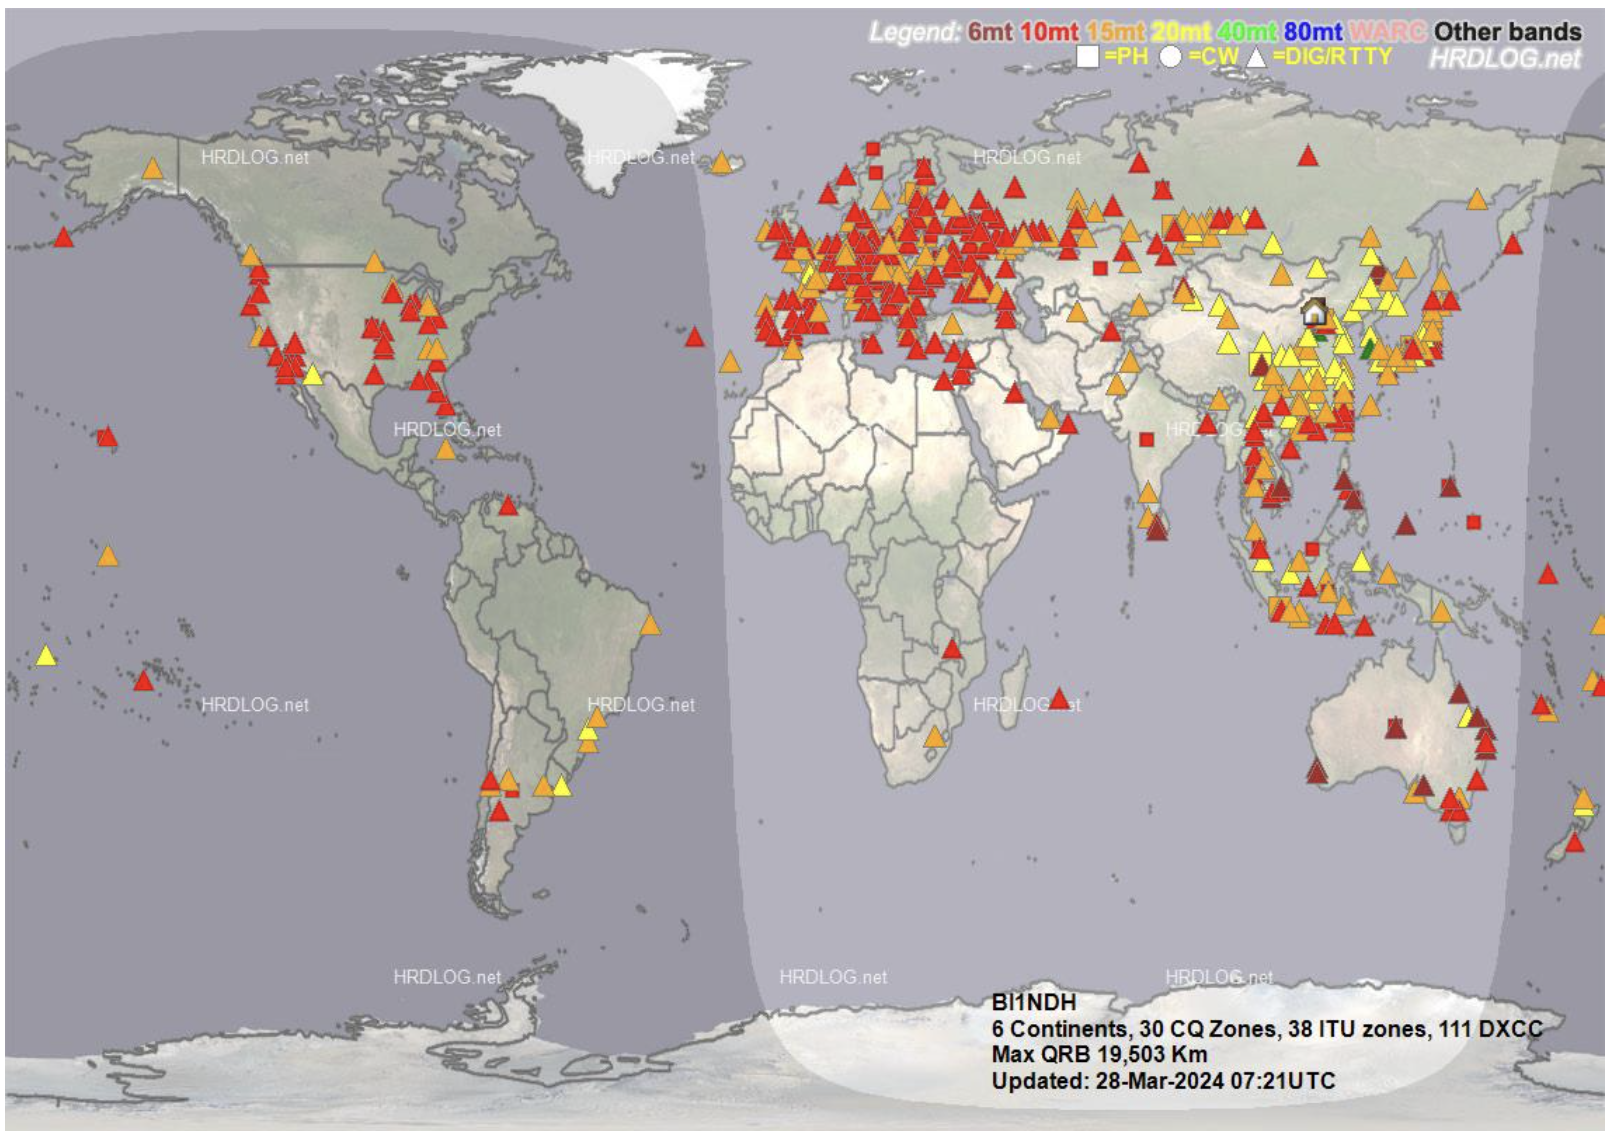Select the yellow triangle in Baja California
The image size is (1614, 1142).
(313, 375)
